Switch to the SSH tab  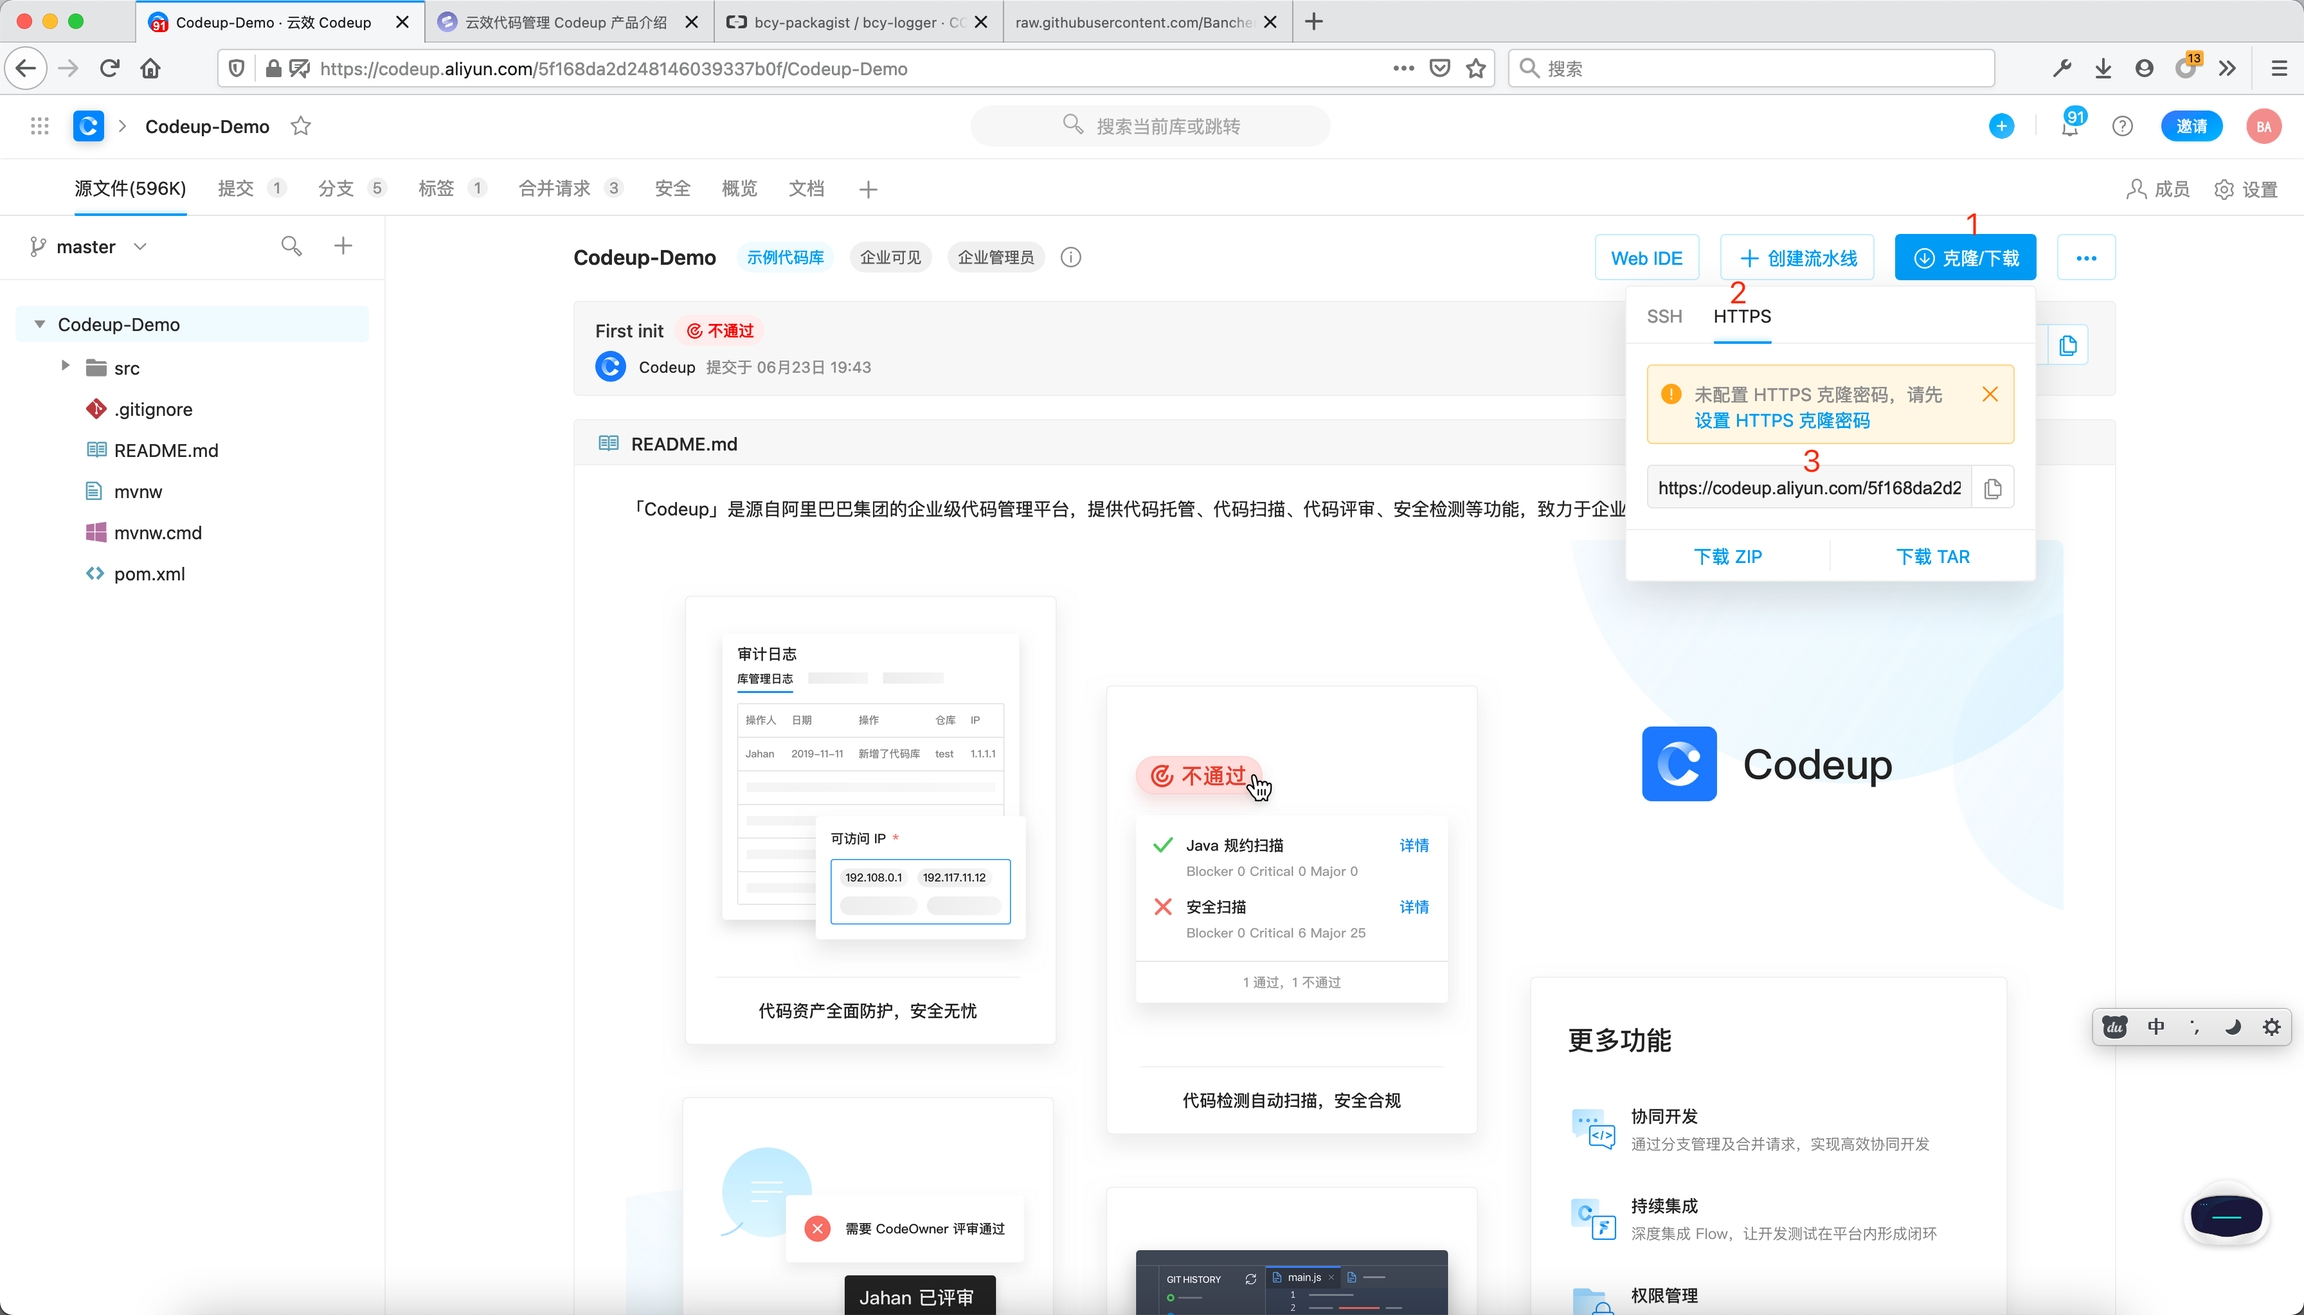pyautogui.click(x=1664, y=316)
